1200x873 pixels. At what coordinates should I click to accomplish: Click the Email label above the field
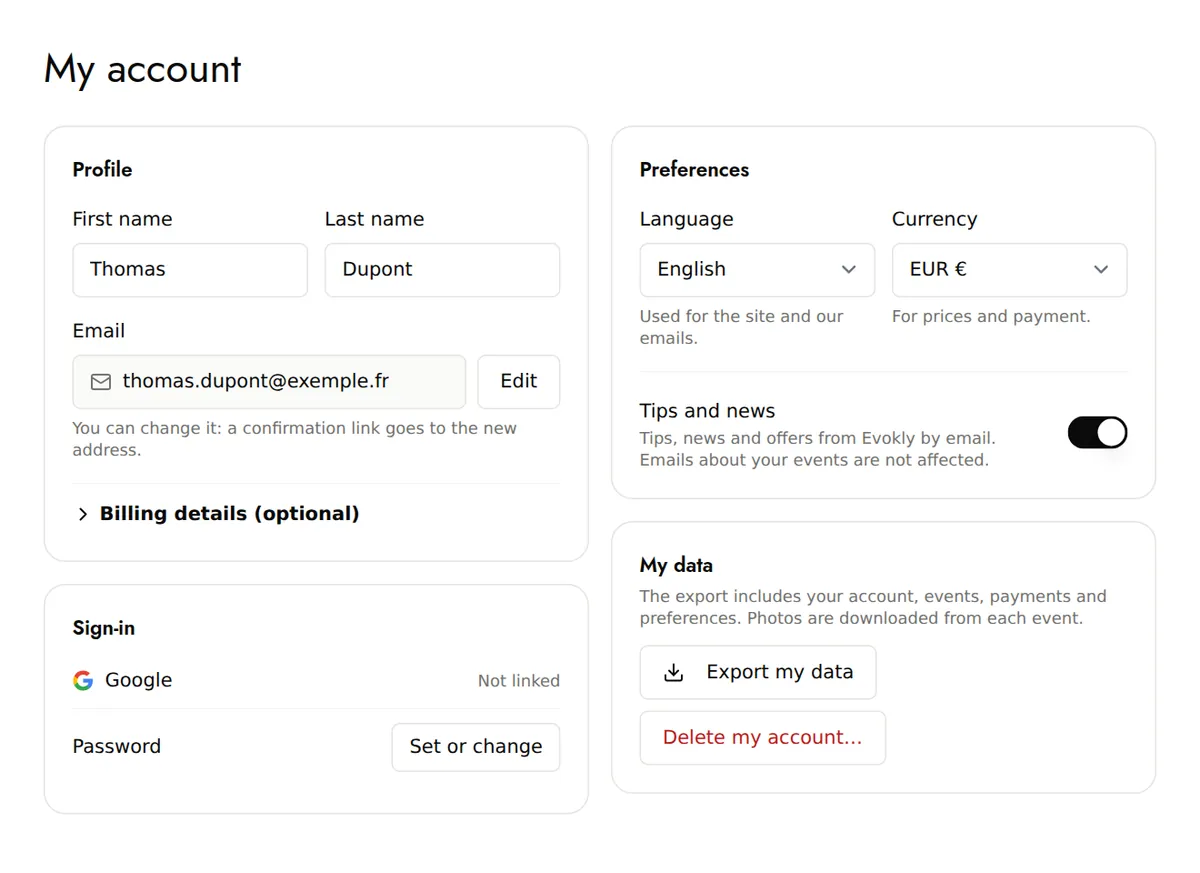(99, 332)
